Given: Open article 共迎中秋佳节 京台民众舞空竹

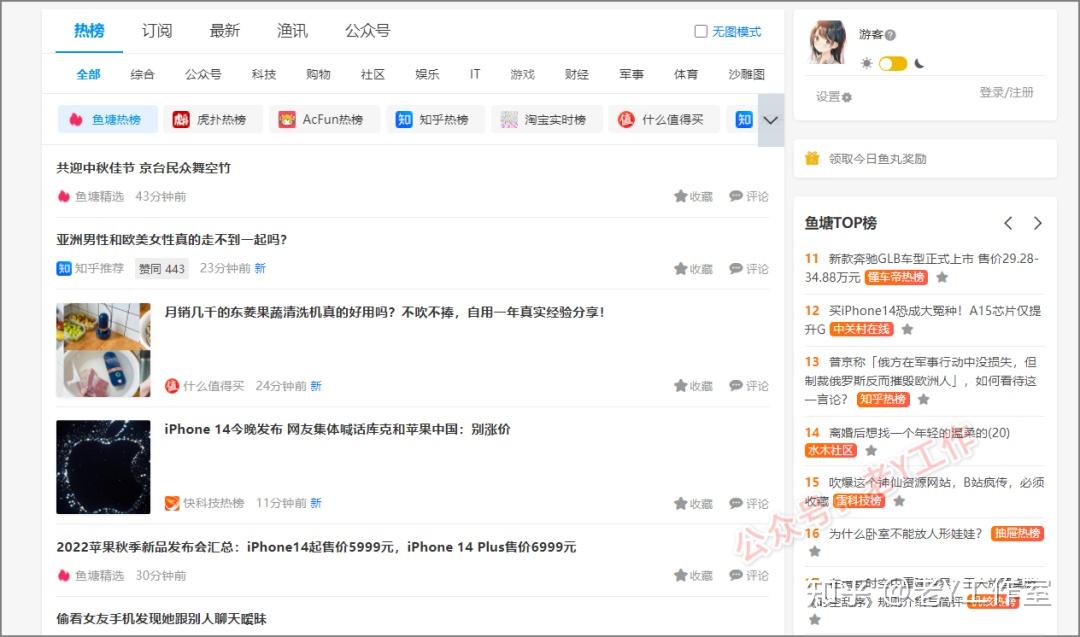Looking at the screenshot, I should (143, 168).
